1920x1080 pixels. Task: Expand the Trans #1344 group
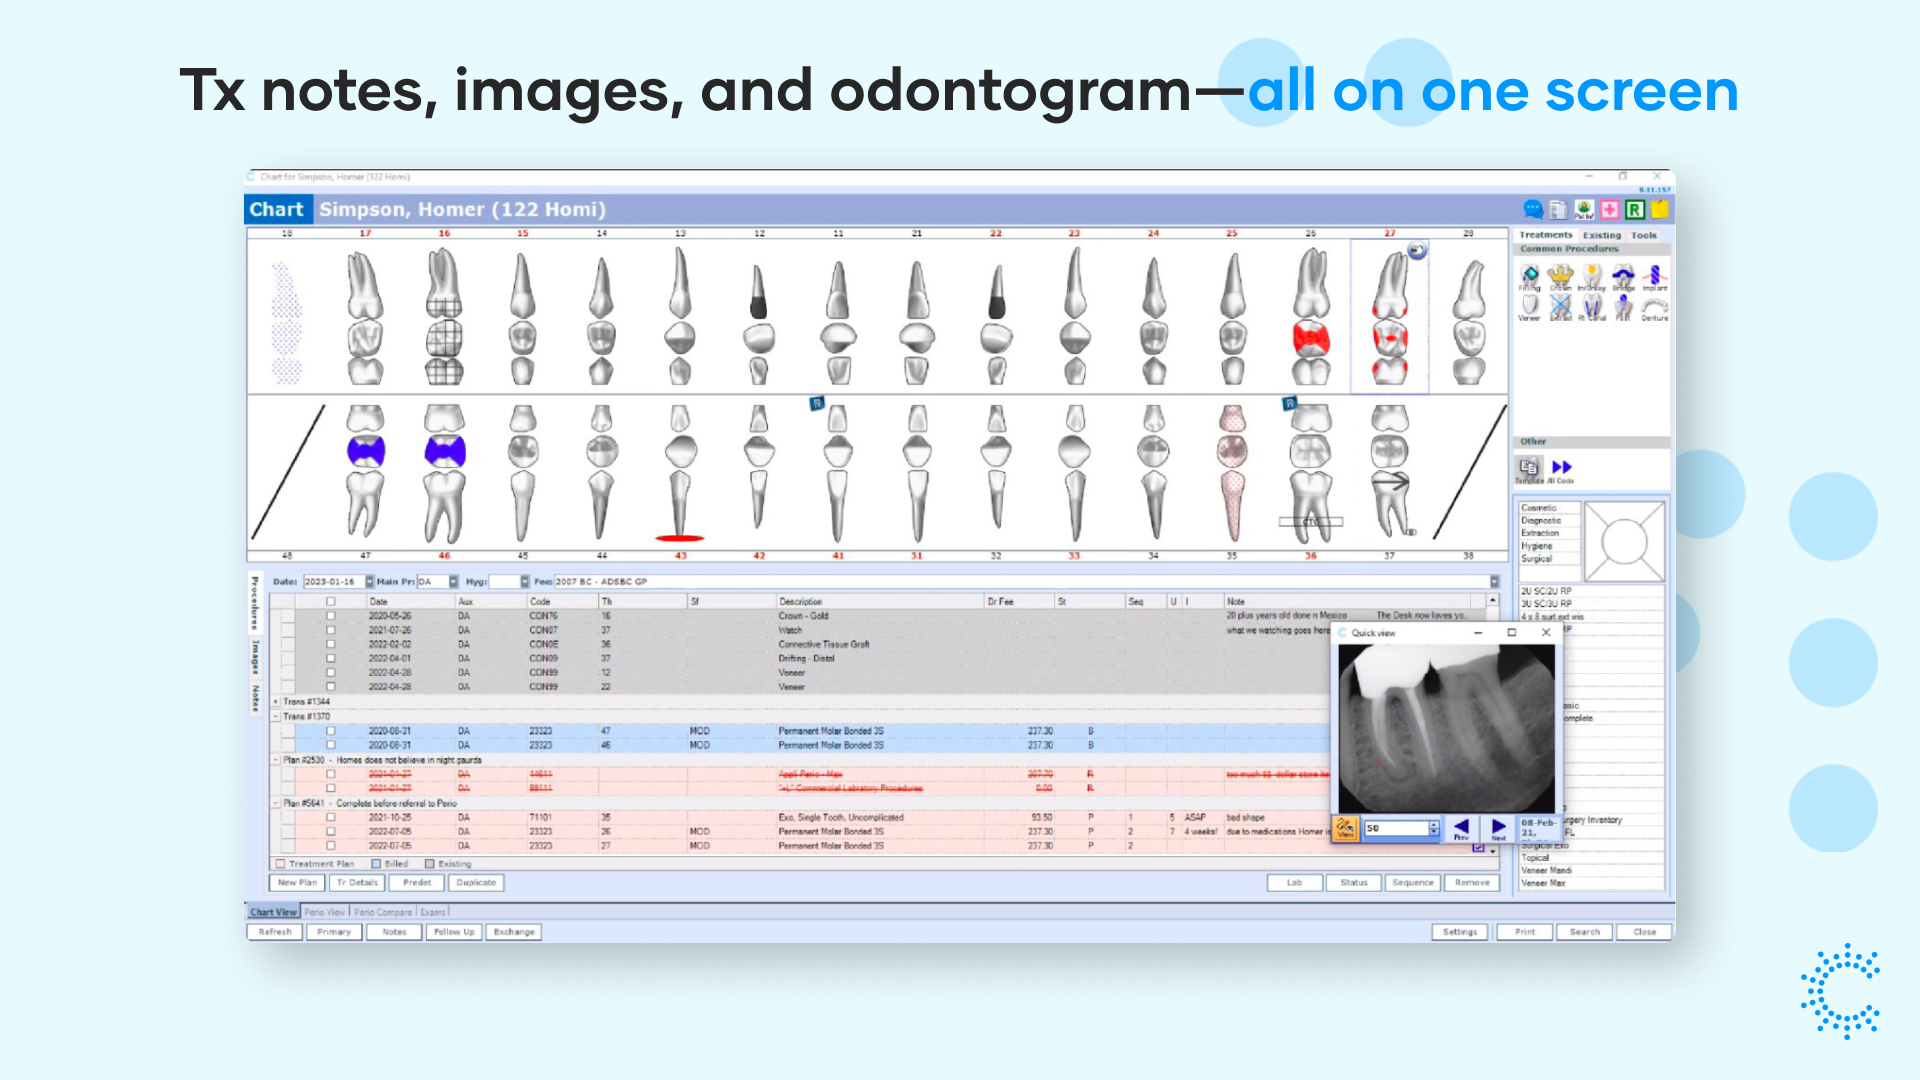pos(276,702)
